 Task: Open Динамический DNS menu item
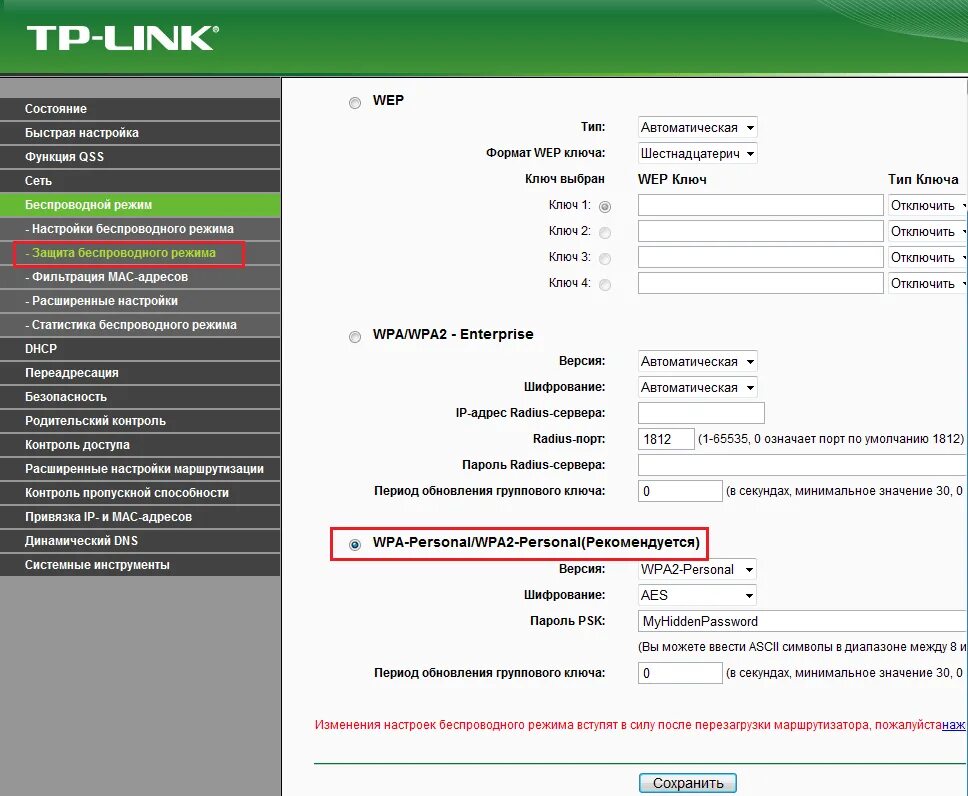pyautogui.click(x=140, y=541)
